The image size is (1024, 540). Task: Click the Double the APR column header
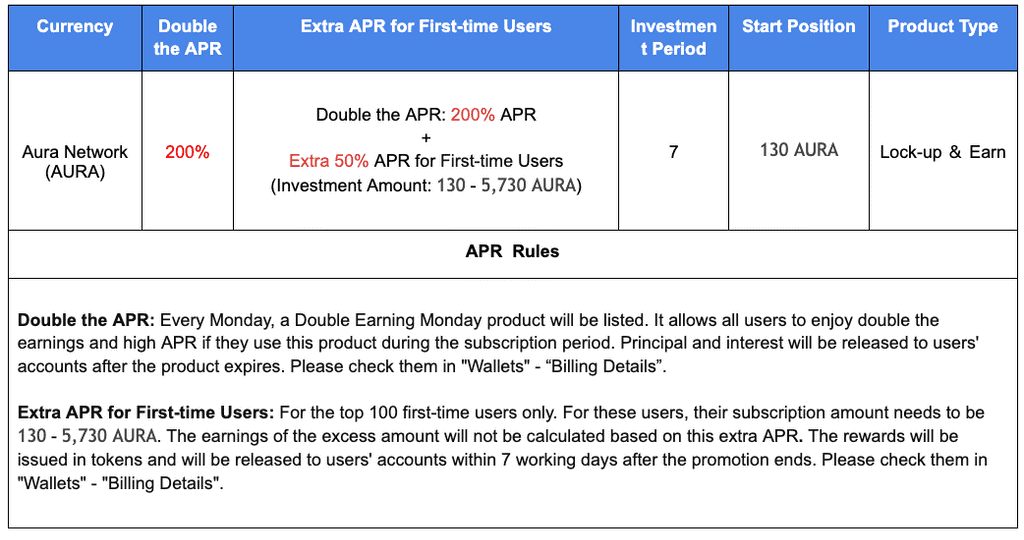click(x=187, y=37)
